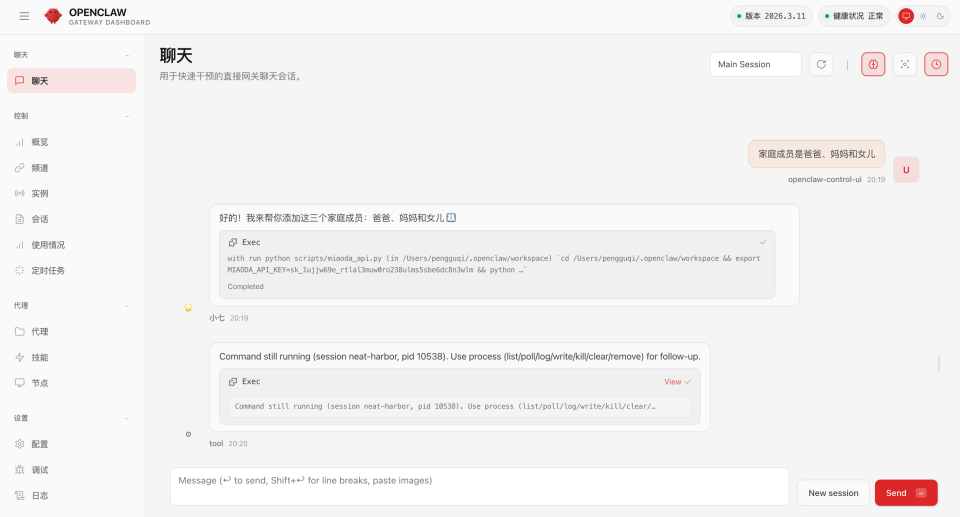Switch to light theme sun icon

click(x=923, y=16)
